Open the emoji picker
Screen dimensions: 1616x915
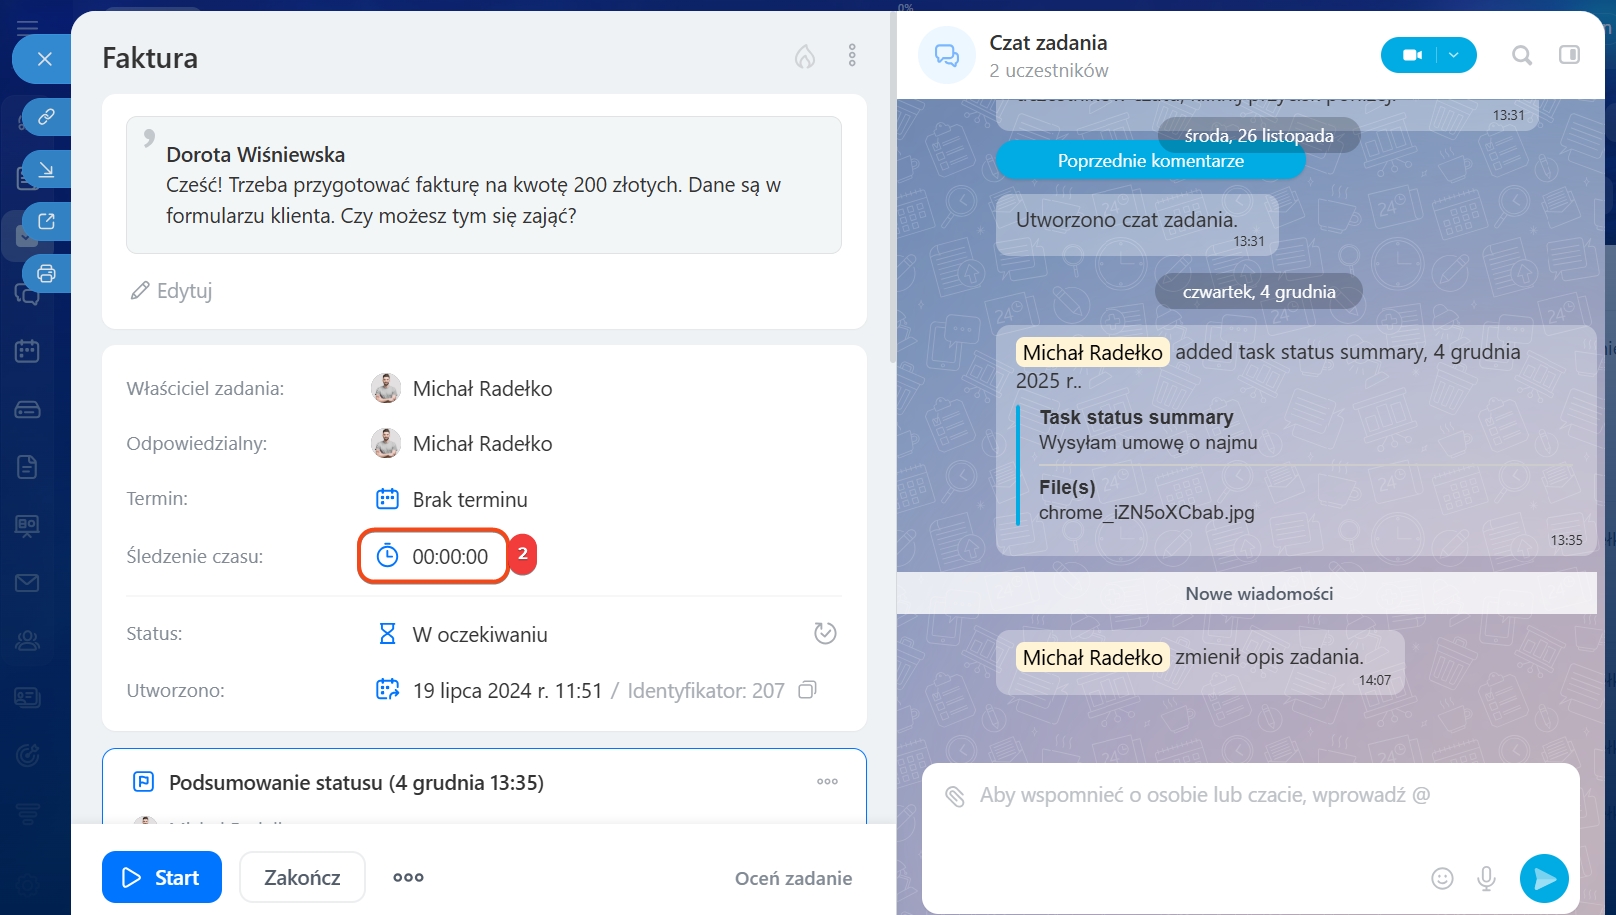[1442, 878]
